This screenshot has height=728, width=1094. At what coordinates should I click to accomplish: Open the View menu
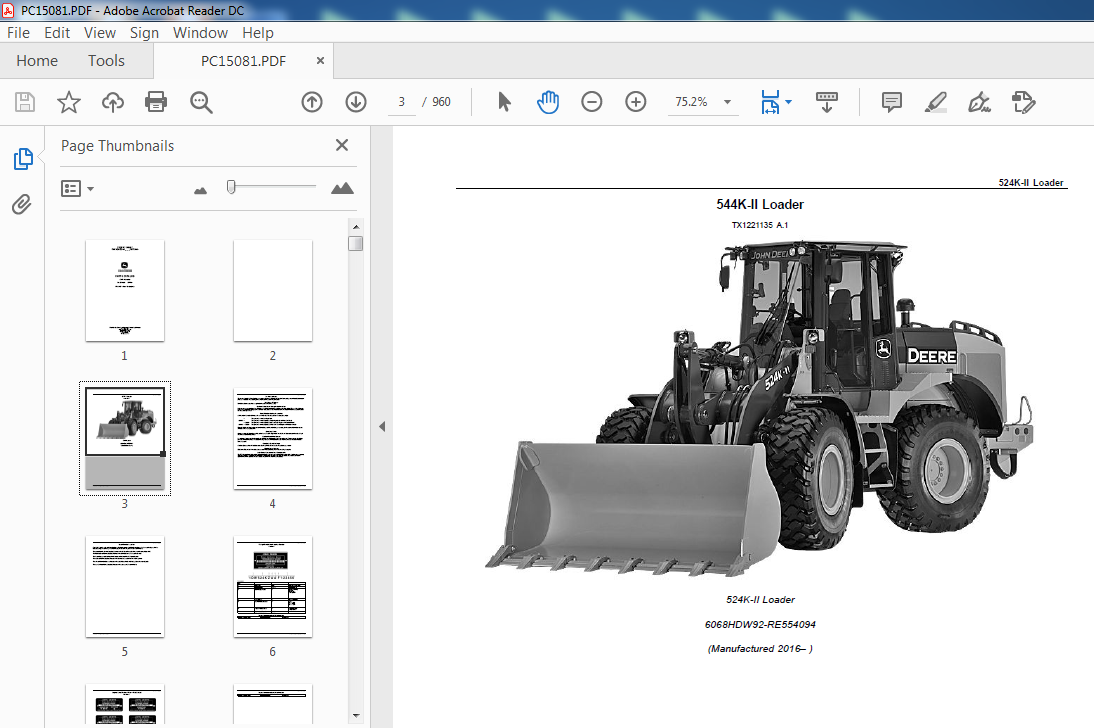click(100, 33)
